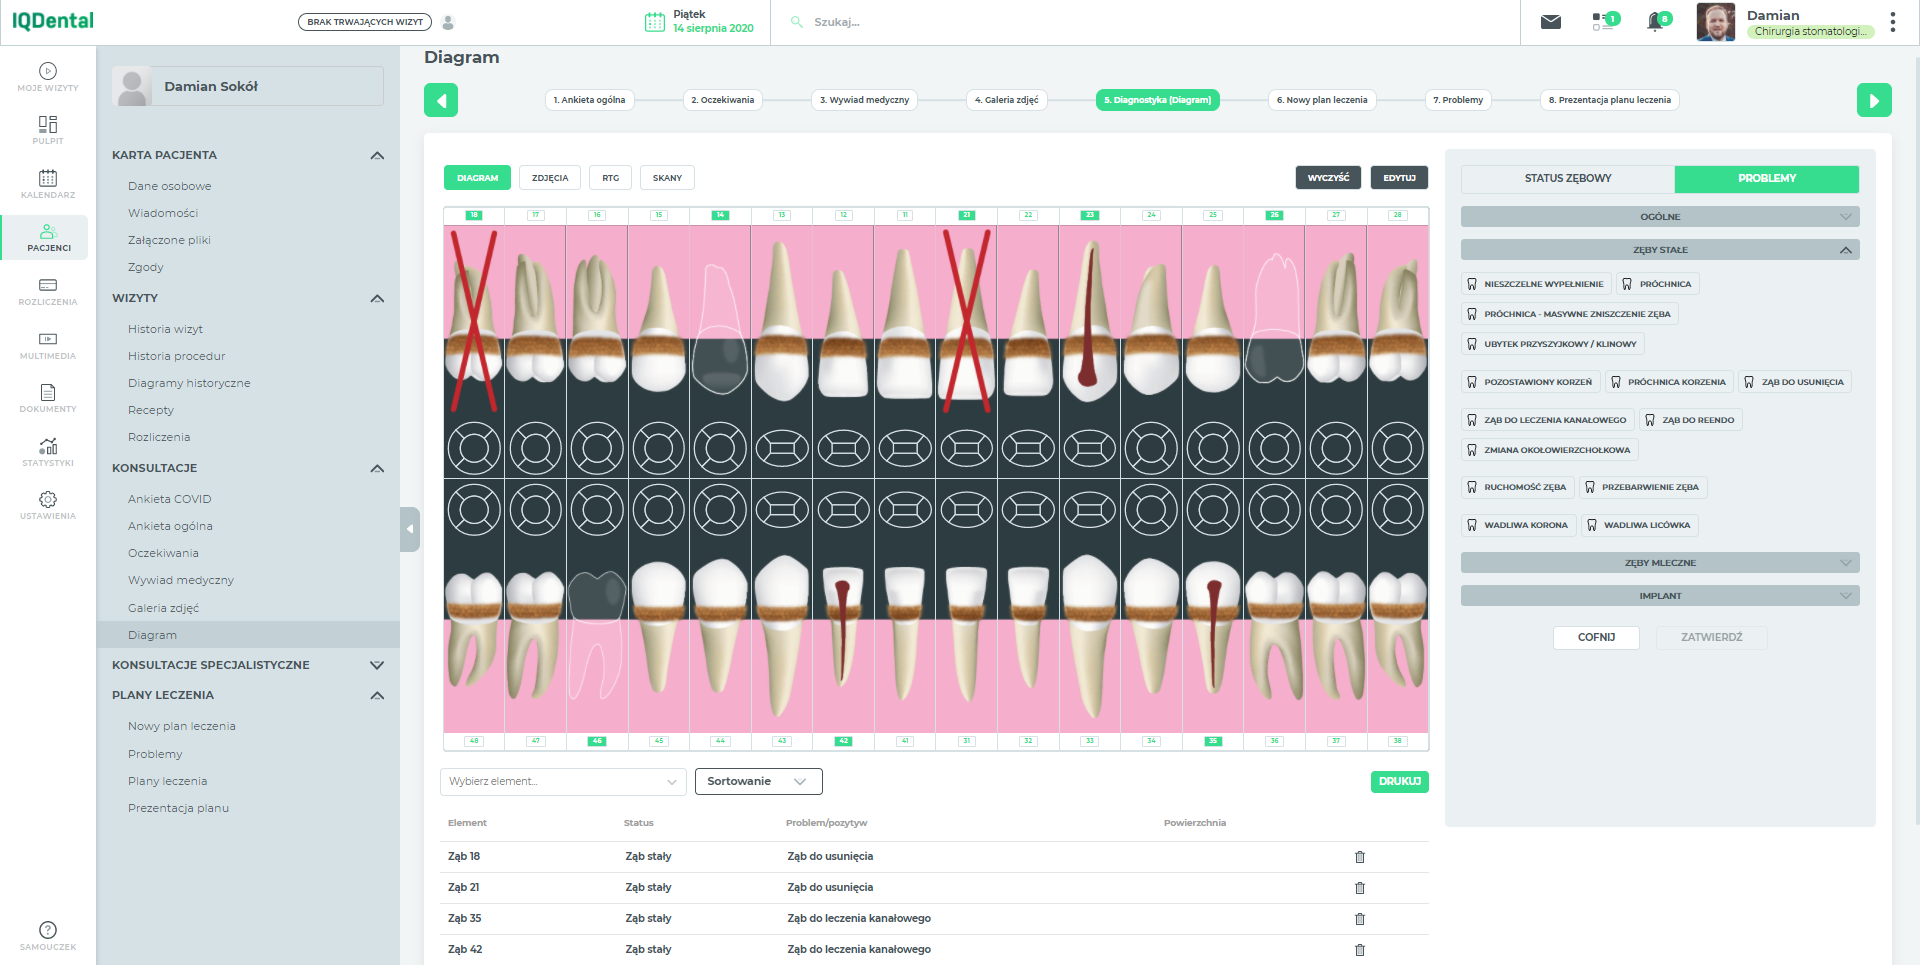Delete the Ząb 21 table row

[x=1360, y=888]
